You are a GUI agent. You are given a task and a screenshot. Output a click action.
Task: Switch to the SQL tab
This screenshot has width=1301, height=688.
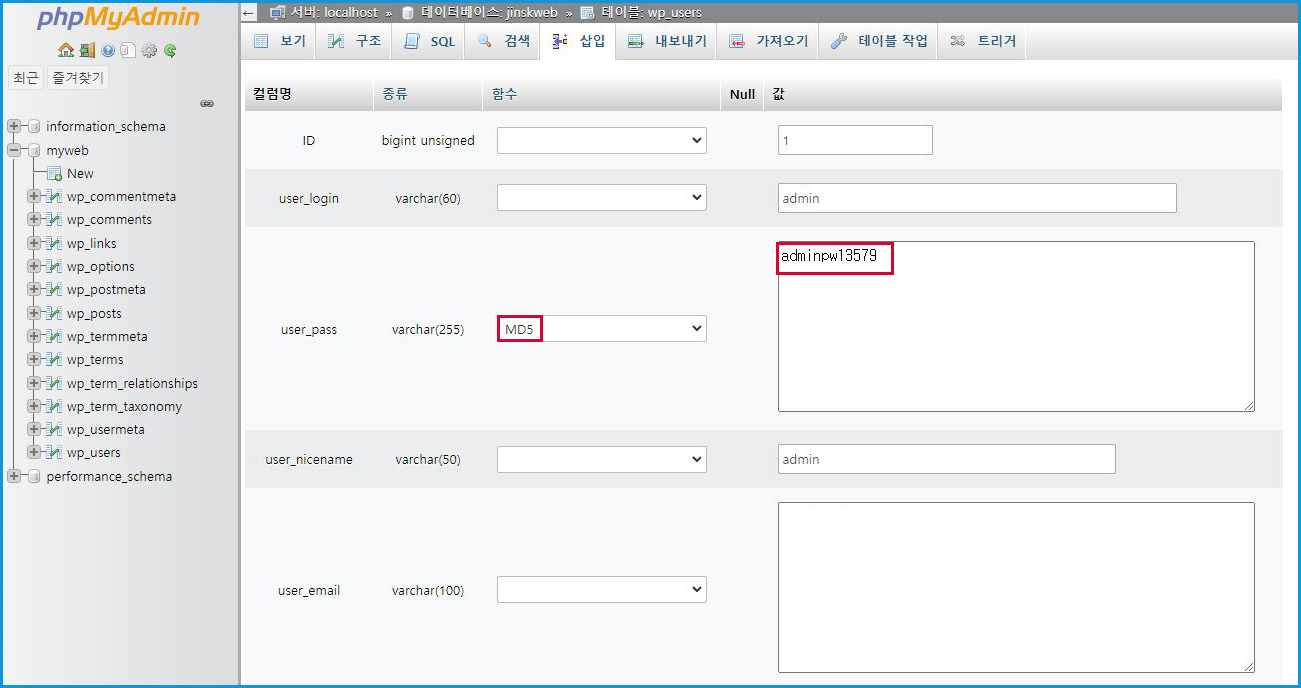[430, 42]
